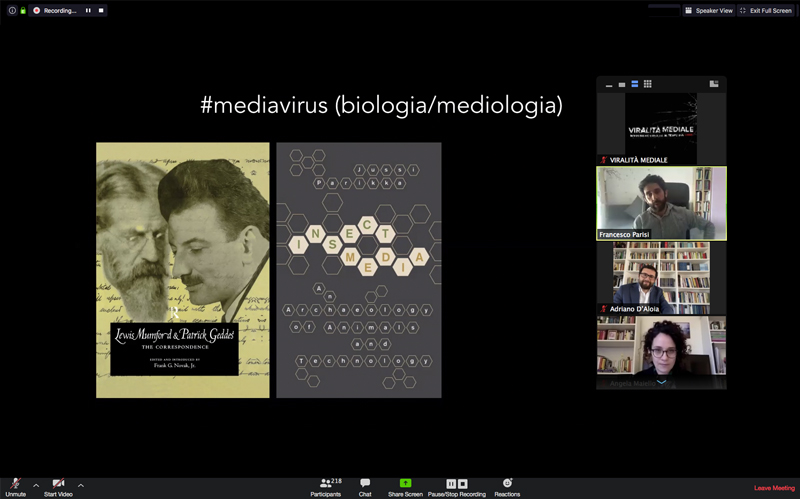Click the Francesco Parisi name label
The width and height of the screenshot is (800, 499).
point(624,235)
